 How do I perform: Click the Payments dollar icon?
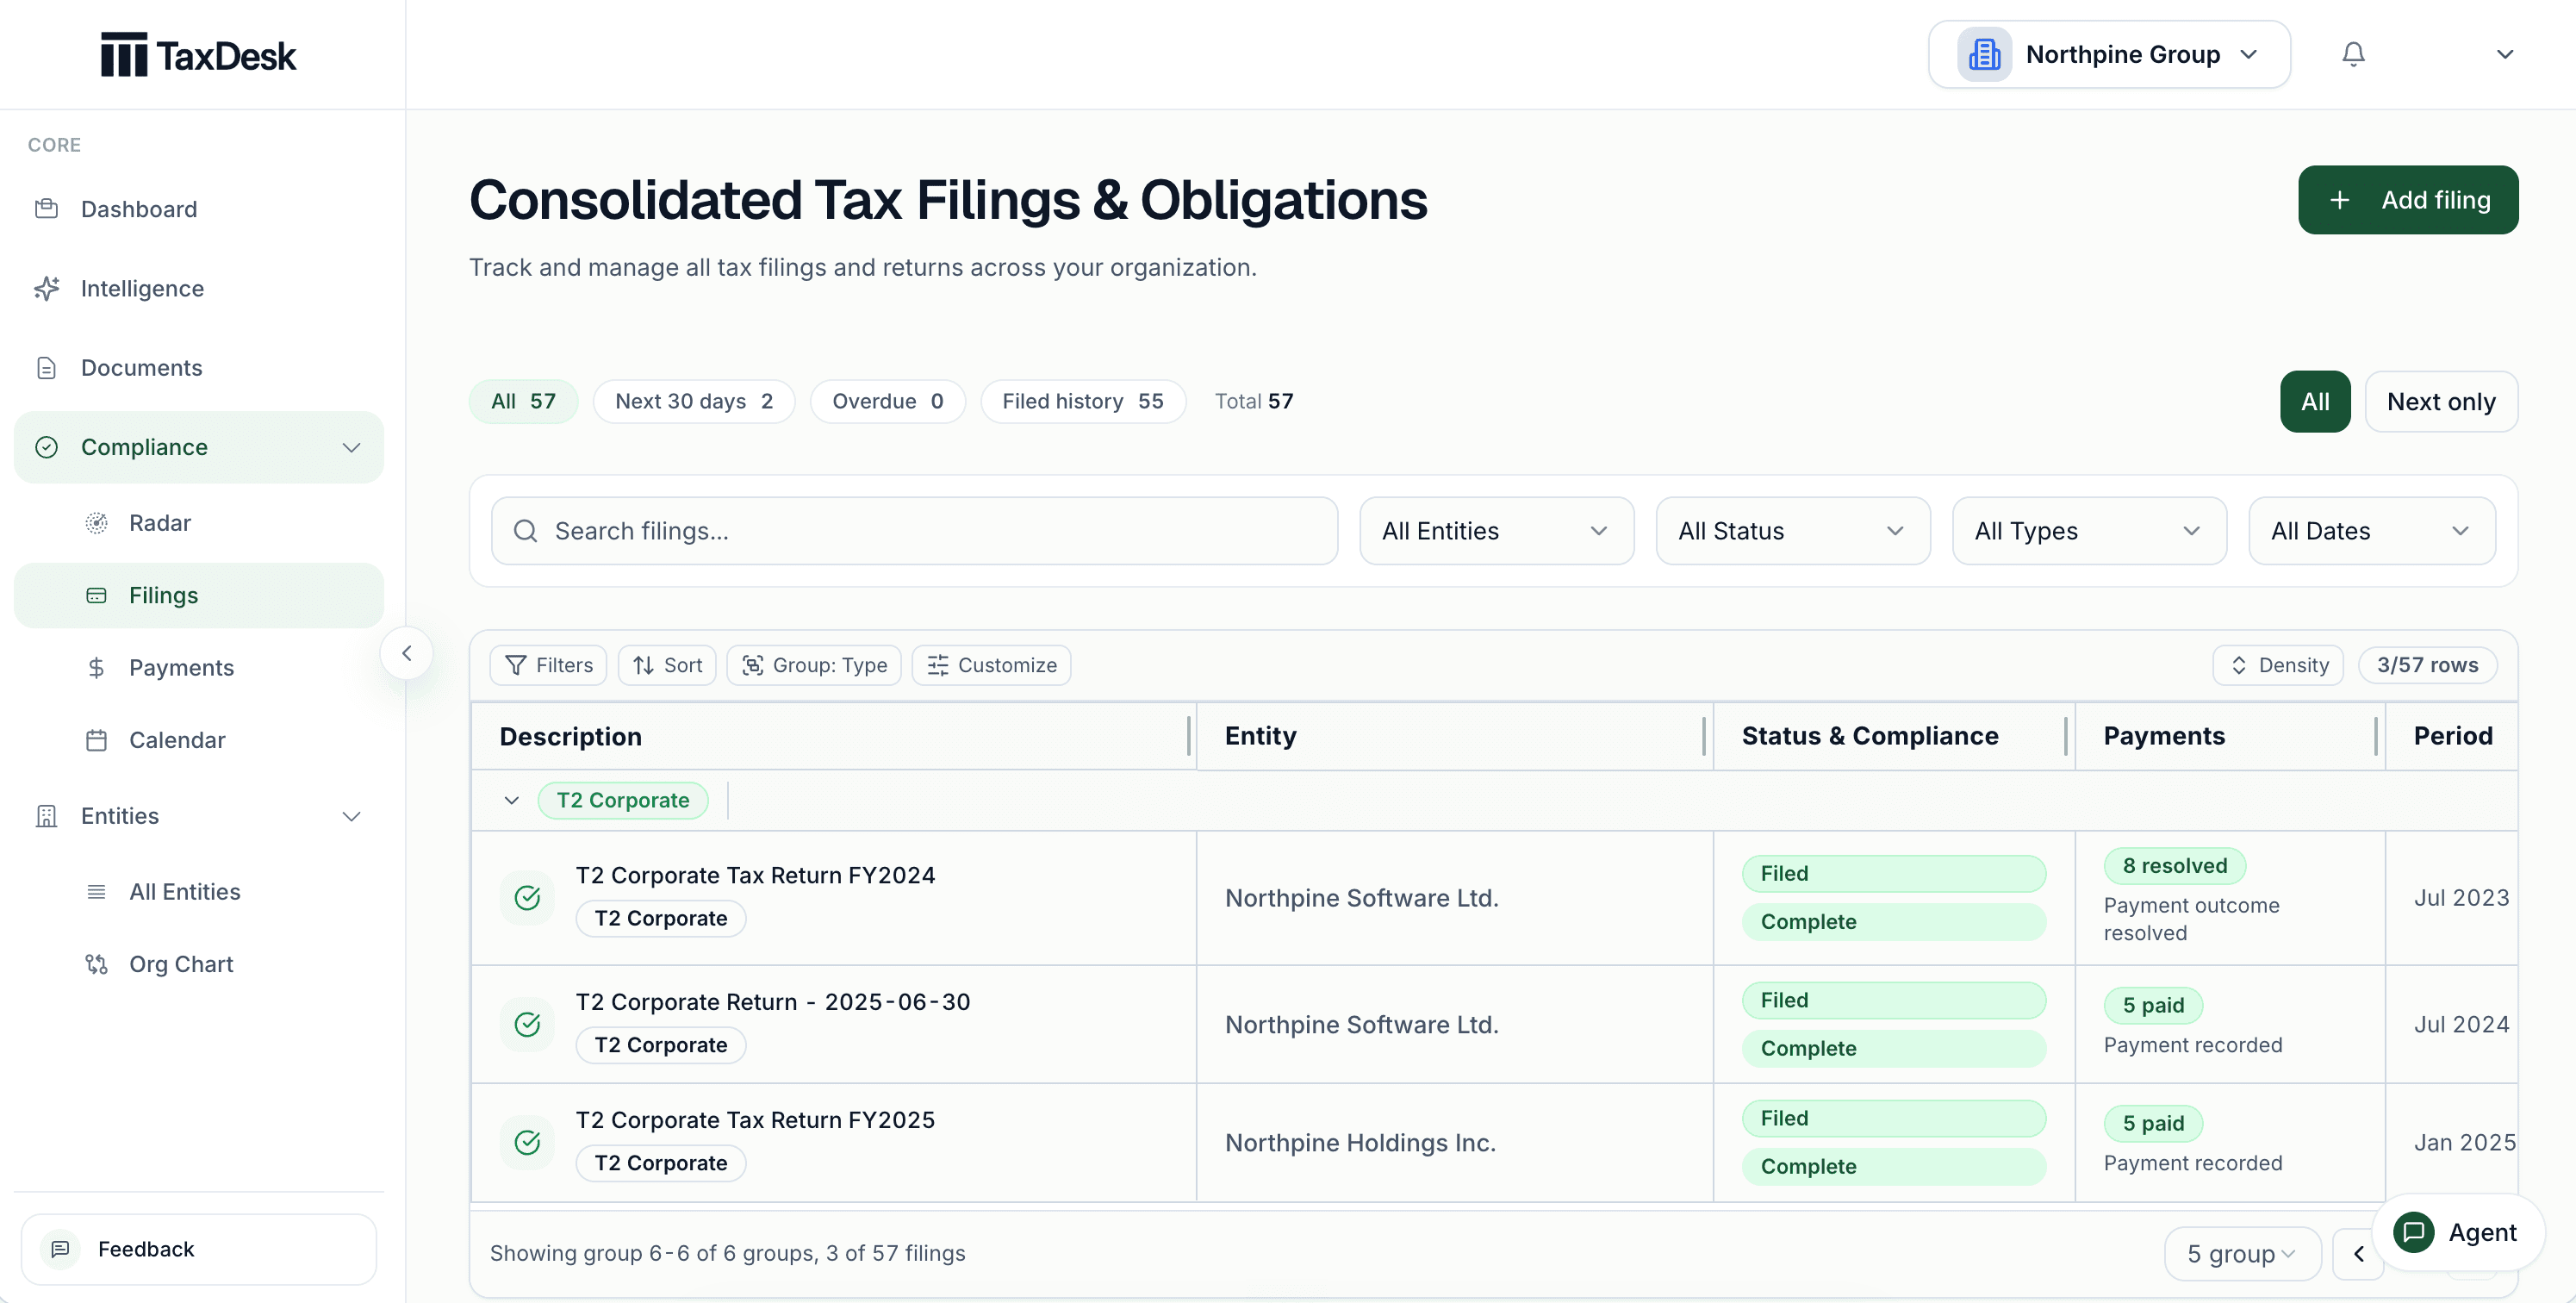point(96,667)
